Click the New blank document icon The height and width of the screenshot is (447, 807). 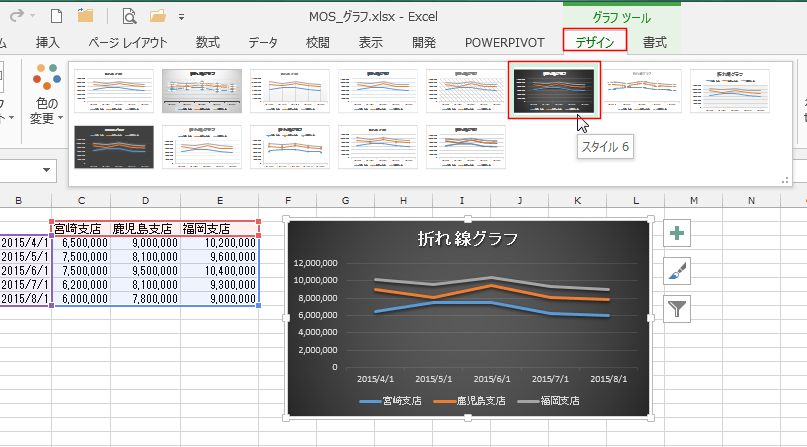point(56,16)
